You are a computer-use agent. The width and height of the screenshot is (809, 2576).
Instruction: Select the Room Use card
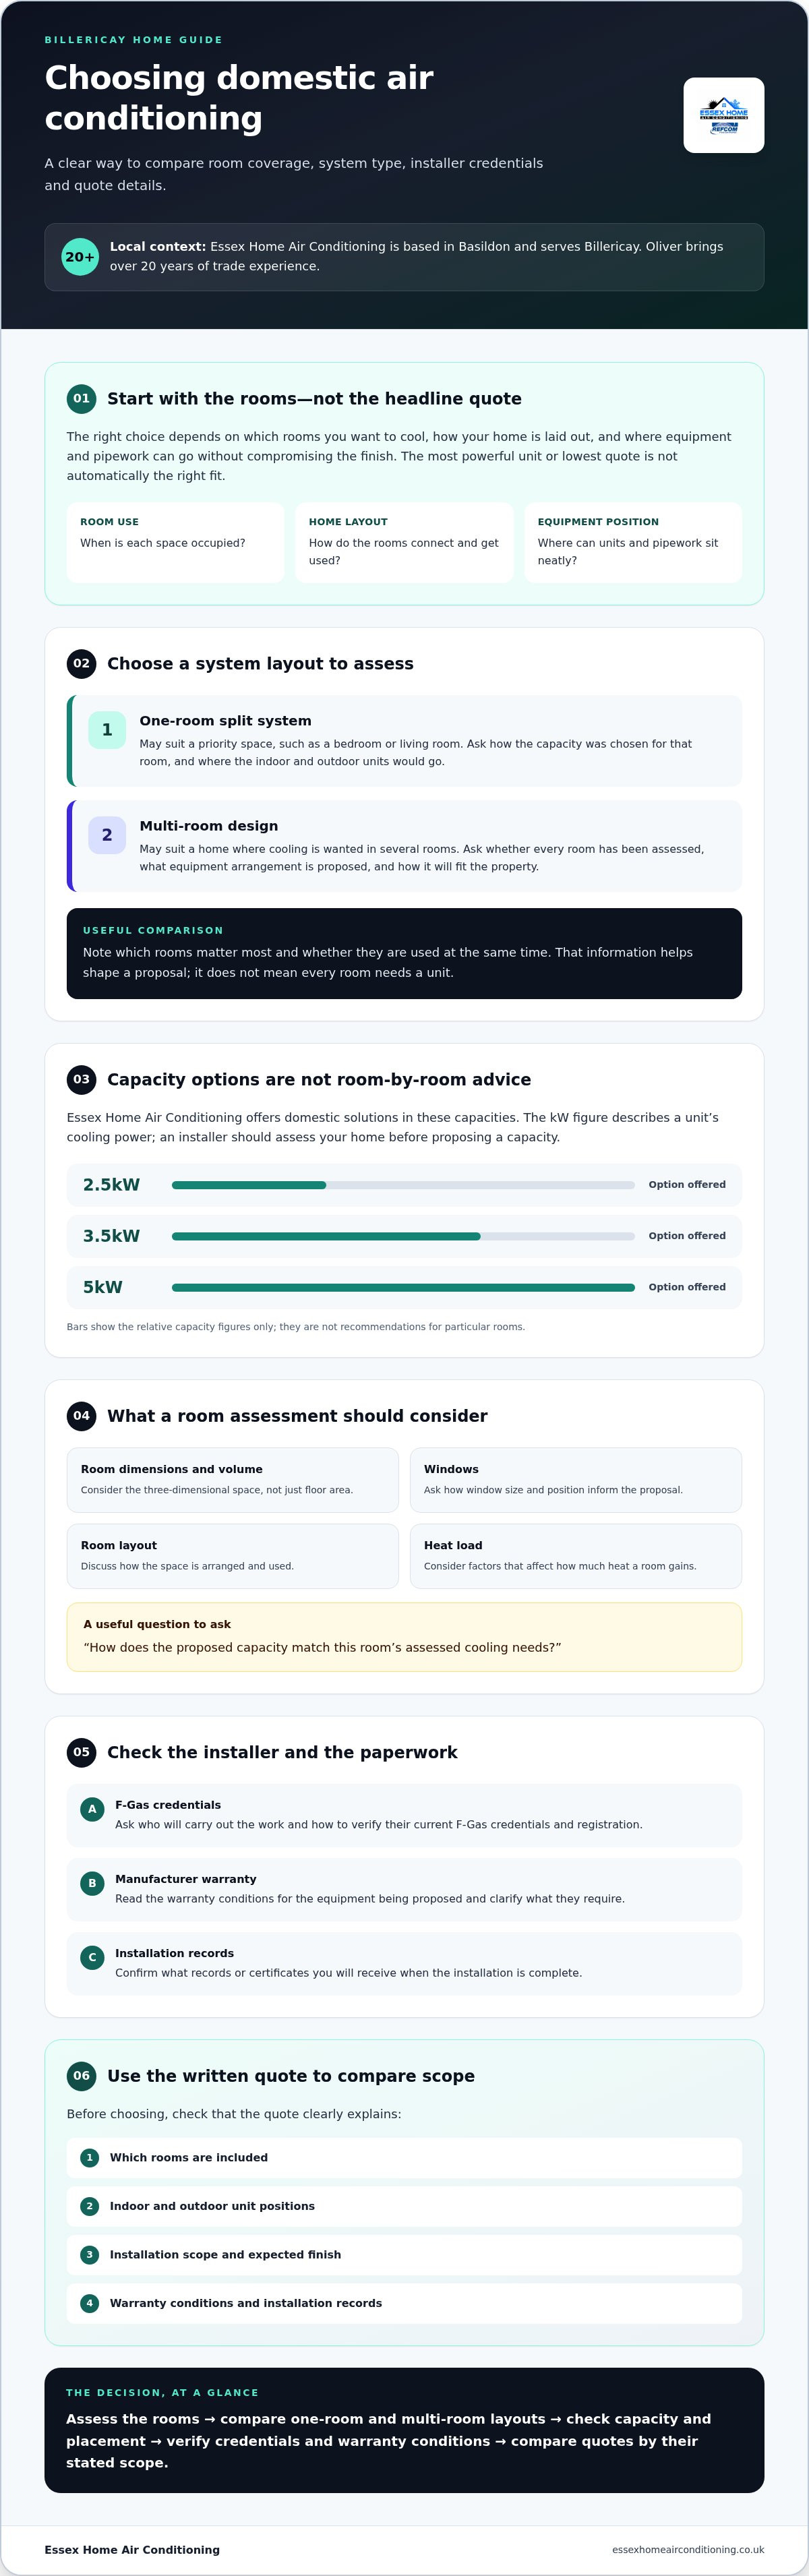click(175, 543)
